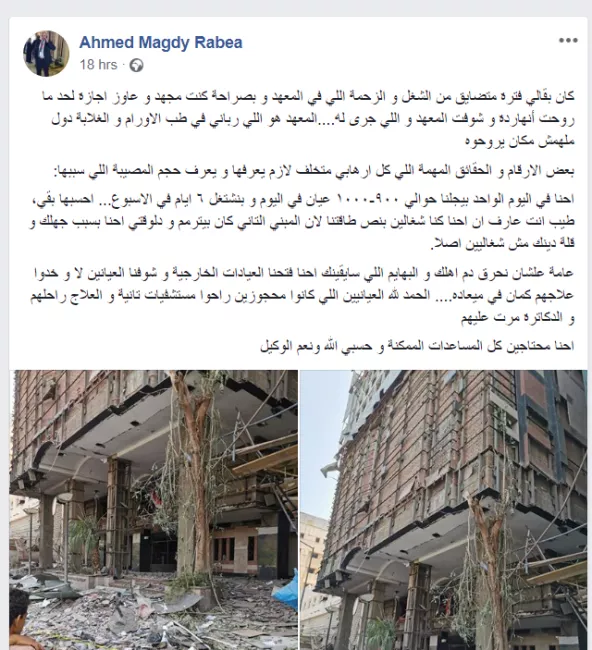The image size is (592, 650).
Task: Click the fourth paragraph about outpatient clinics
Action: coord(302,295)
